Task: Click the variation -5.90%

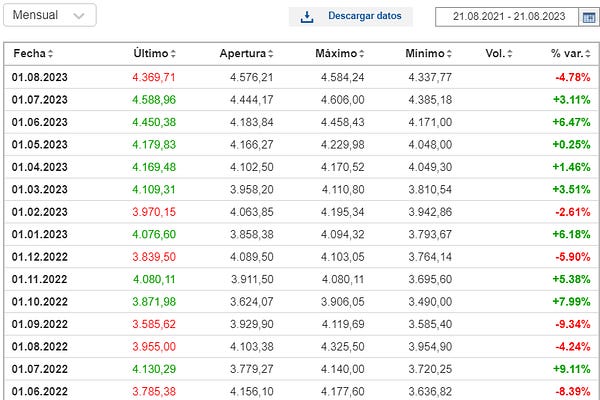Action: pyautogui.click(x=573, y=257)
